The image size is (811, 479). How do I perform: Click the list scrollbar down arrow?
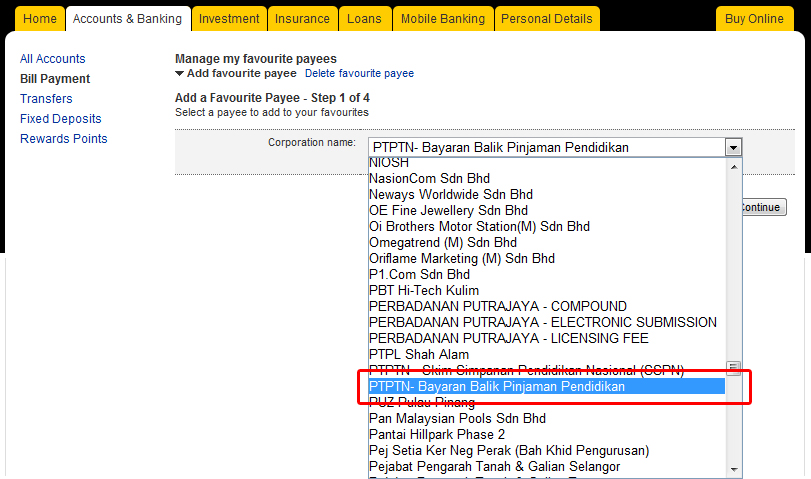pos(733,470)
